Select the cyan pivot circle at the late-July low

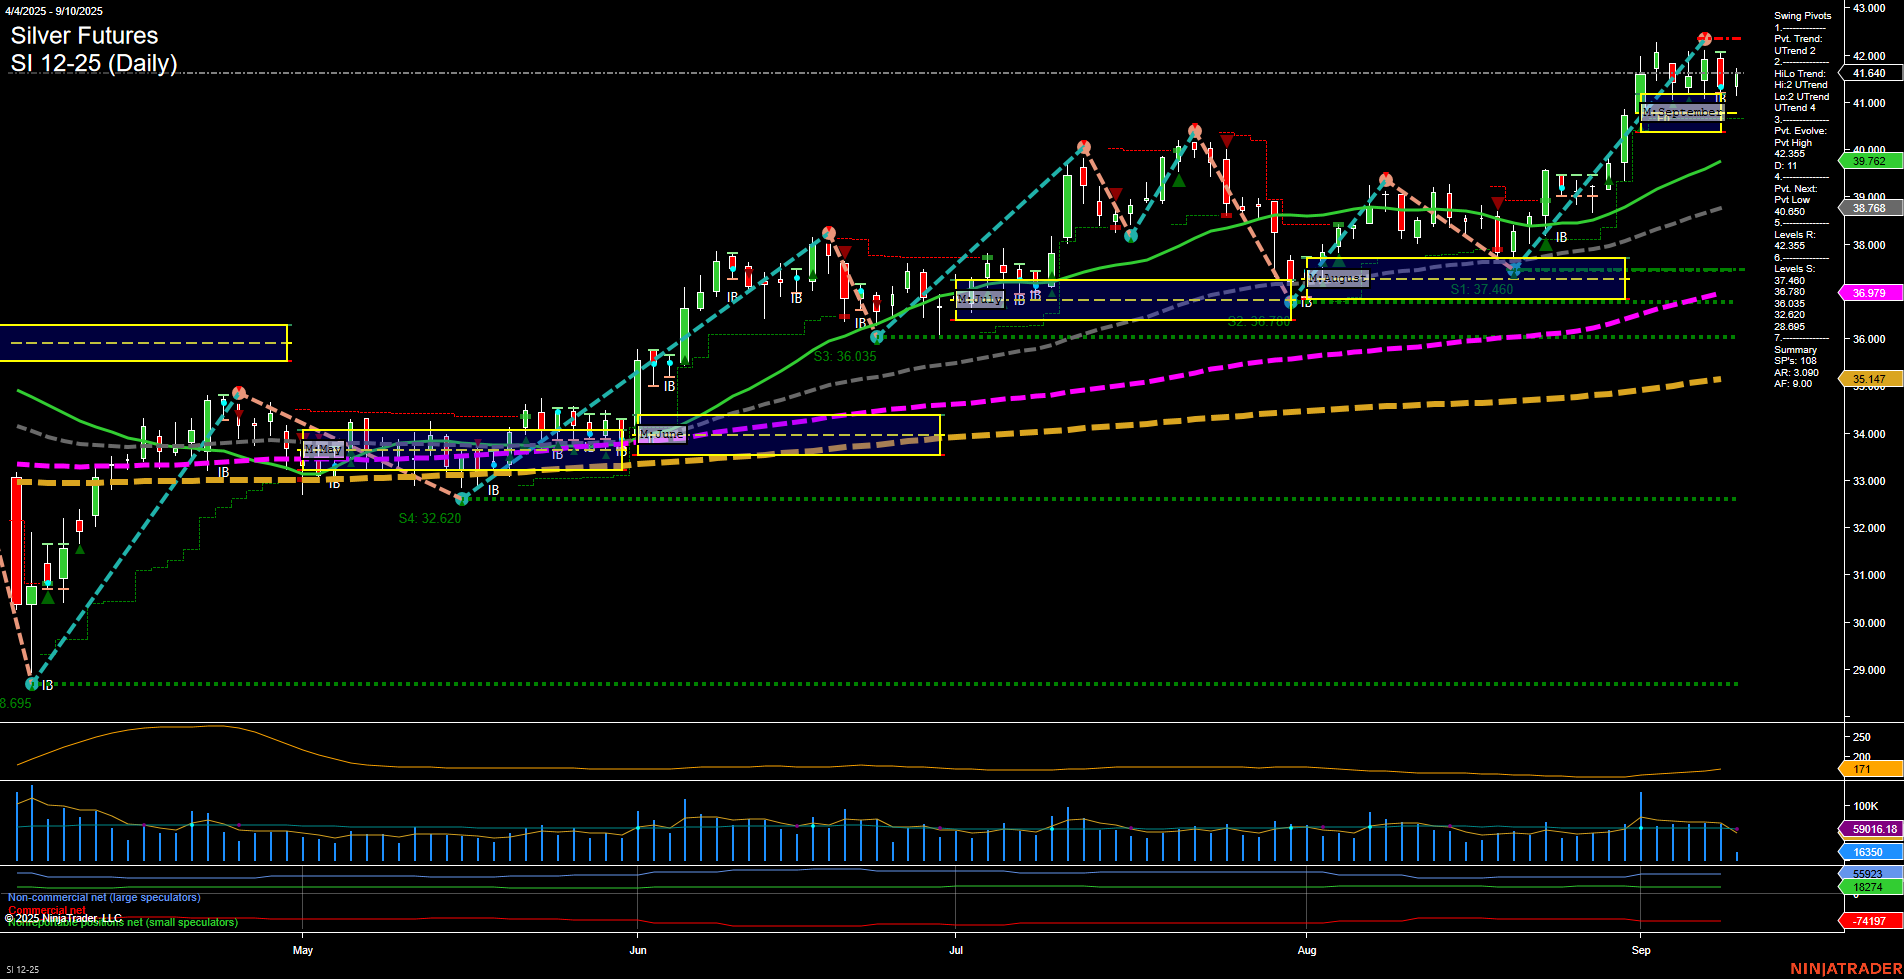point(1291,302)
